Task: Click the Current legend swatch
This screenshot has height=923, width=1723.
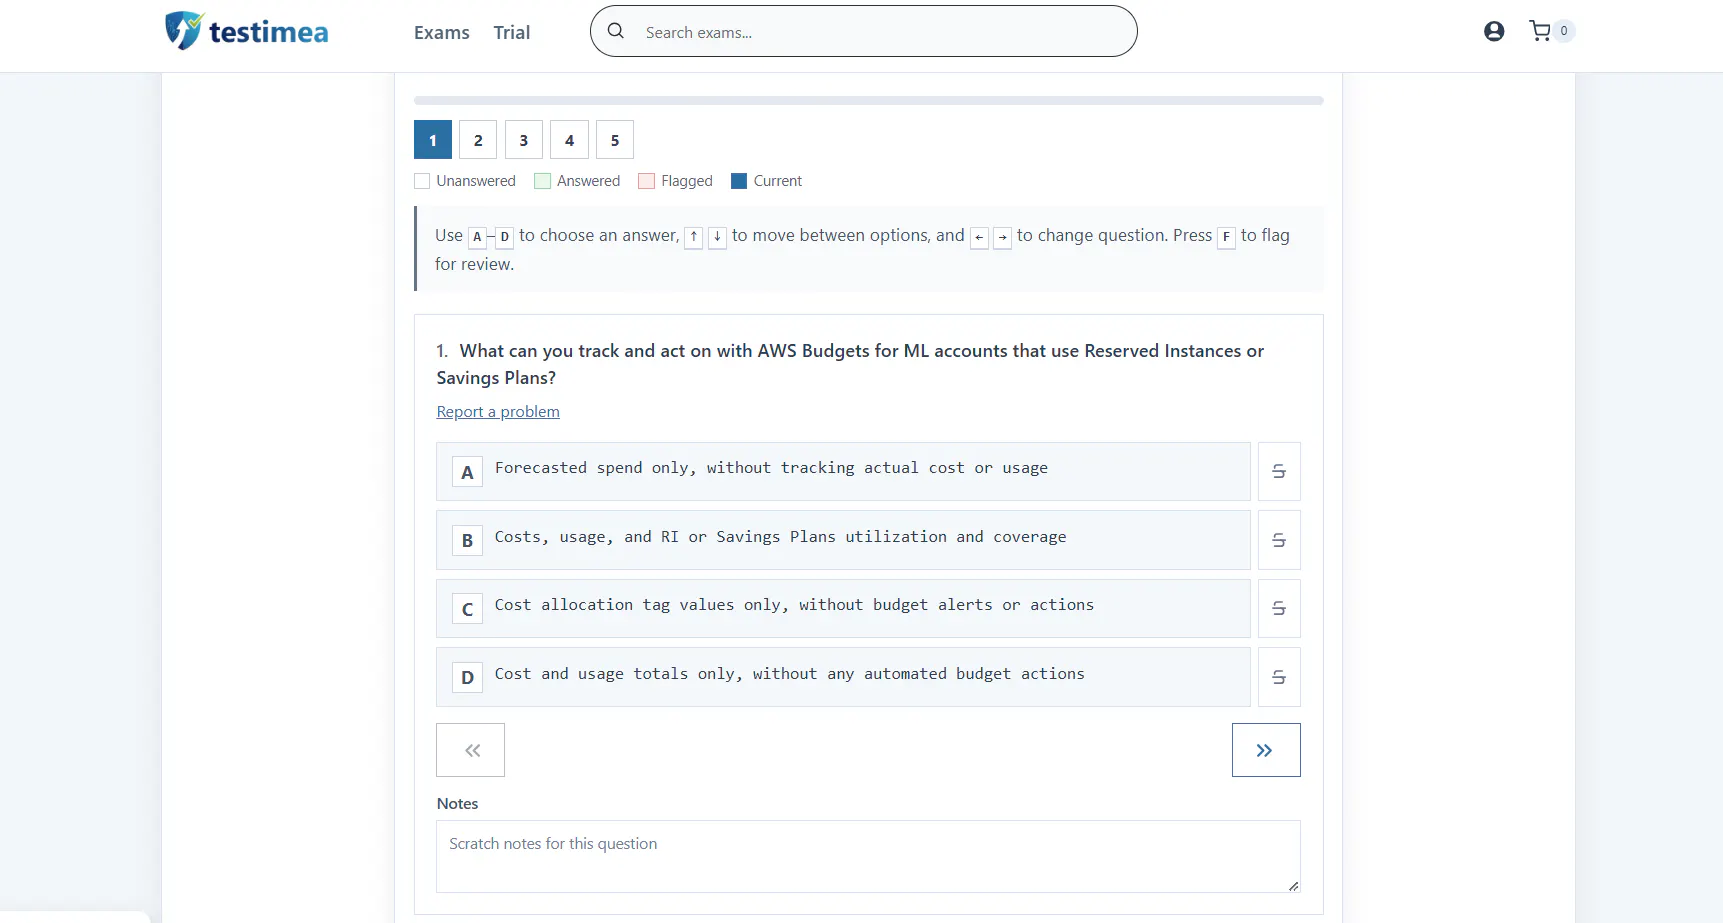Action: (739, 181)
